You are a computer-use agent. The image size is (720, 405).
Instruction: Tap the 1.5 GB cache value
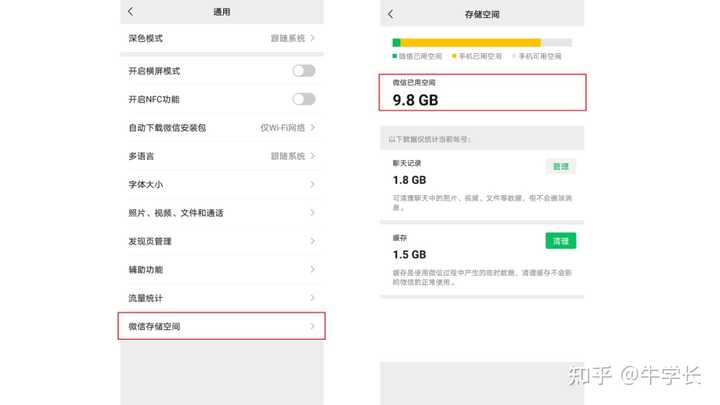coord(410,254)
